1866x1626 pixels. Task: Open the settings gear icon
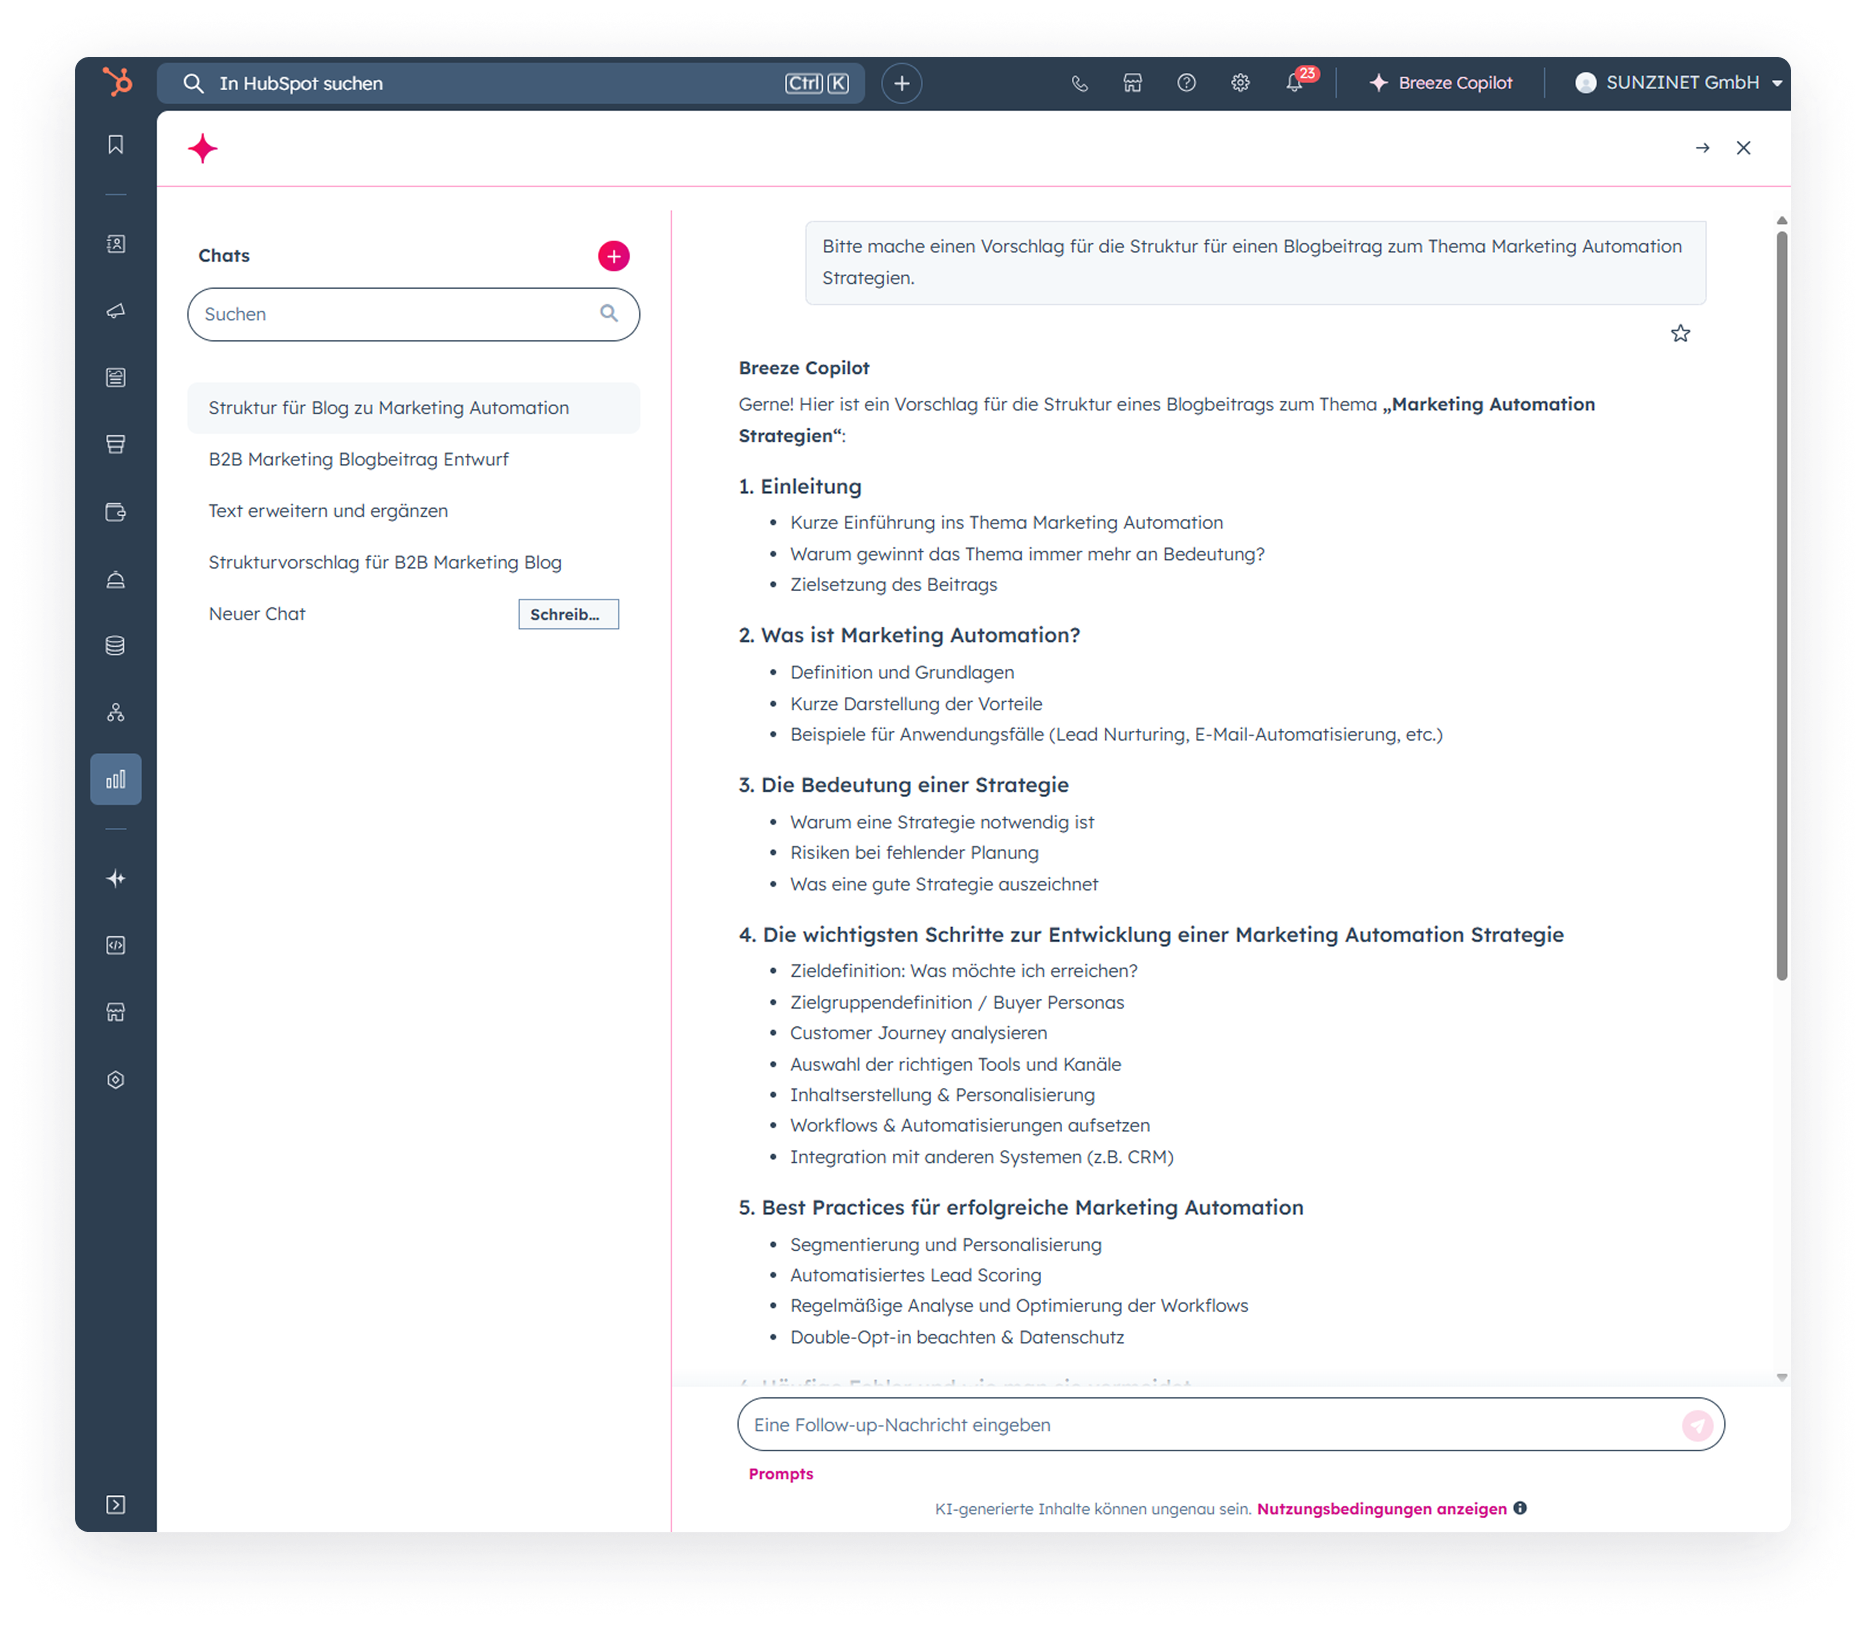pos(1240,83)
